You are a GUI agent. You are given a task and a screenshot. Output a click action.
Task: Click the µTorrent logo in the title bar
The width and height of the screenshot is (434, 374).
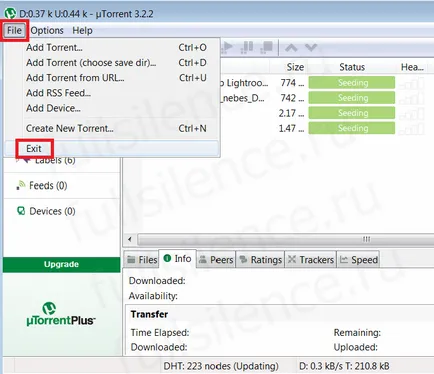coord(10,14)
